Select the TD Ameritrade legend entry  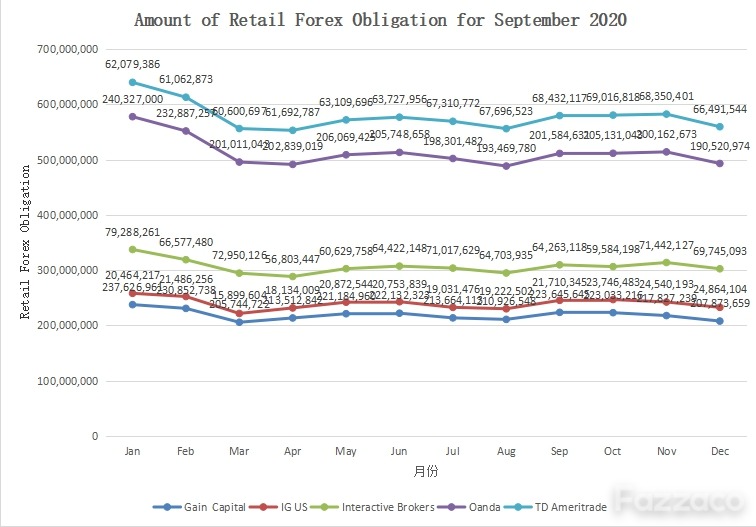[x=555, y=507]
